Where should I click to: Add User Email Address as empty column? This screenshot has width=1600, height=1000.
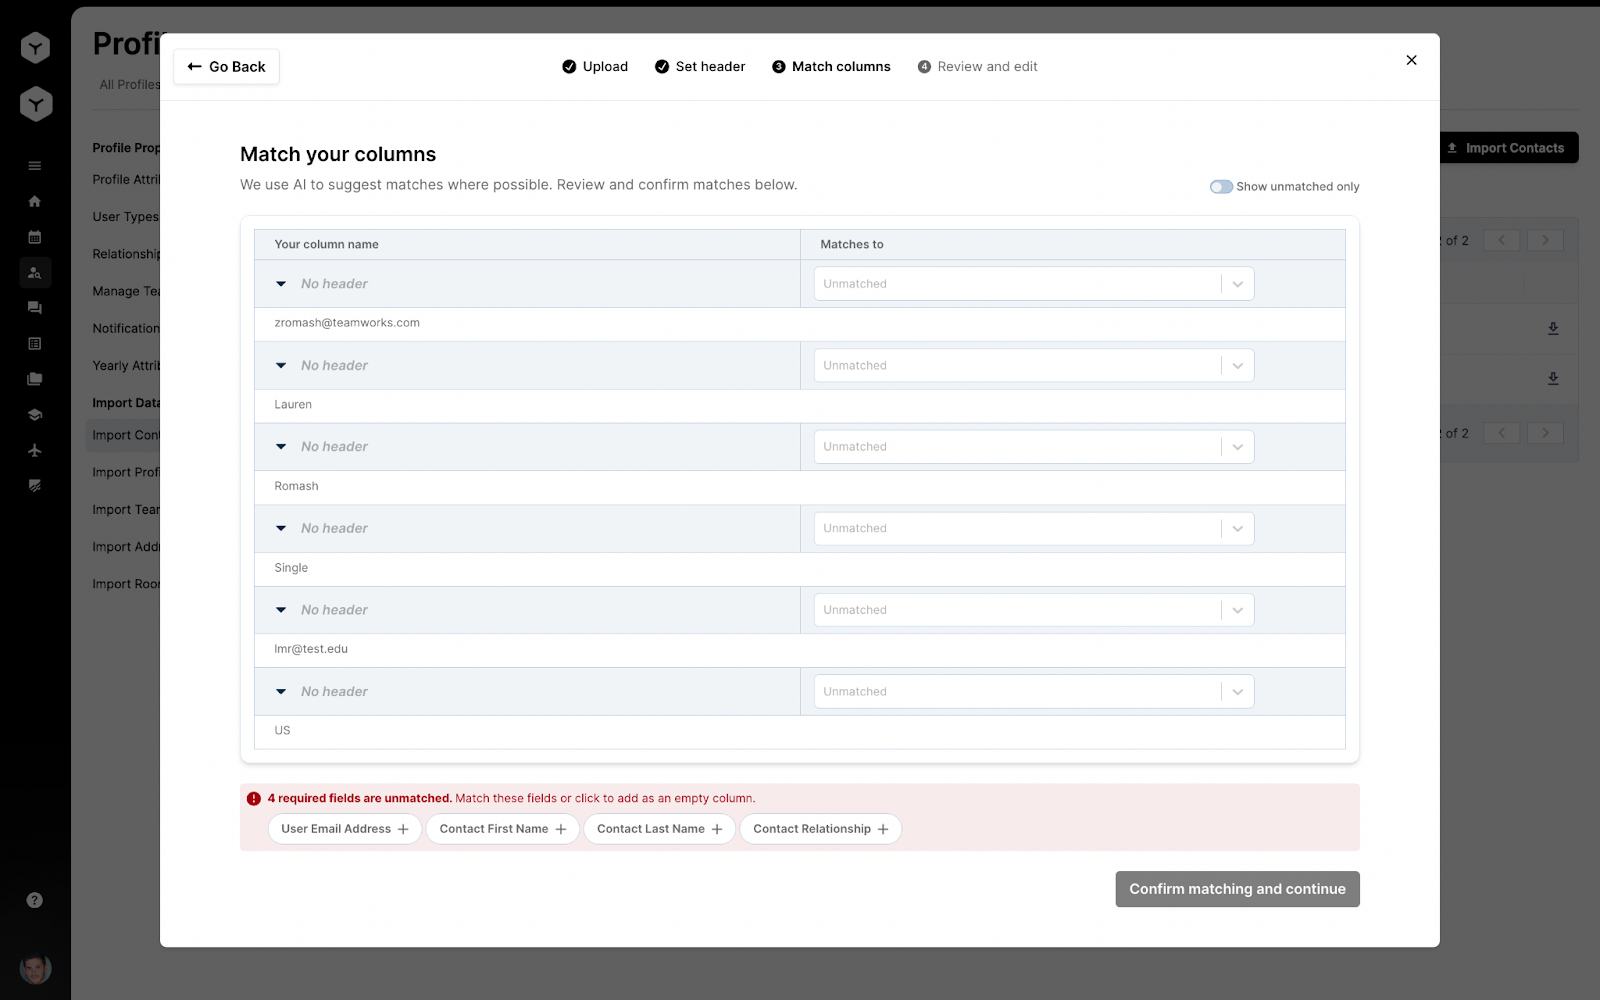[x=344, y=828]
